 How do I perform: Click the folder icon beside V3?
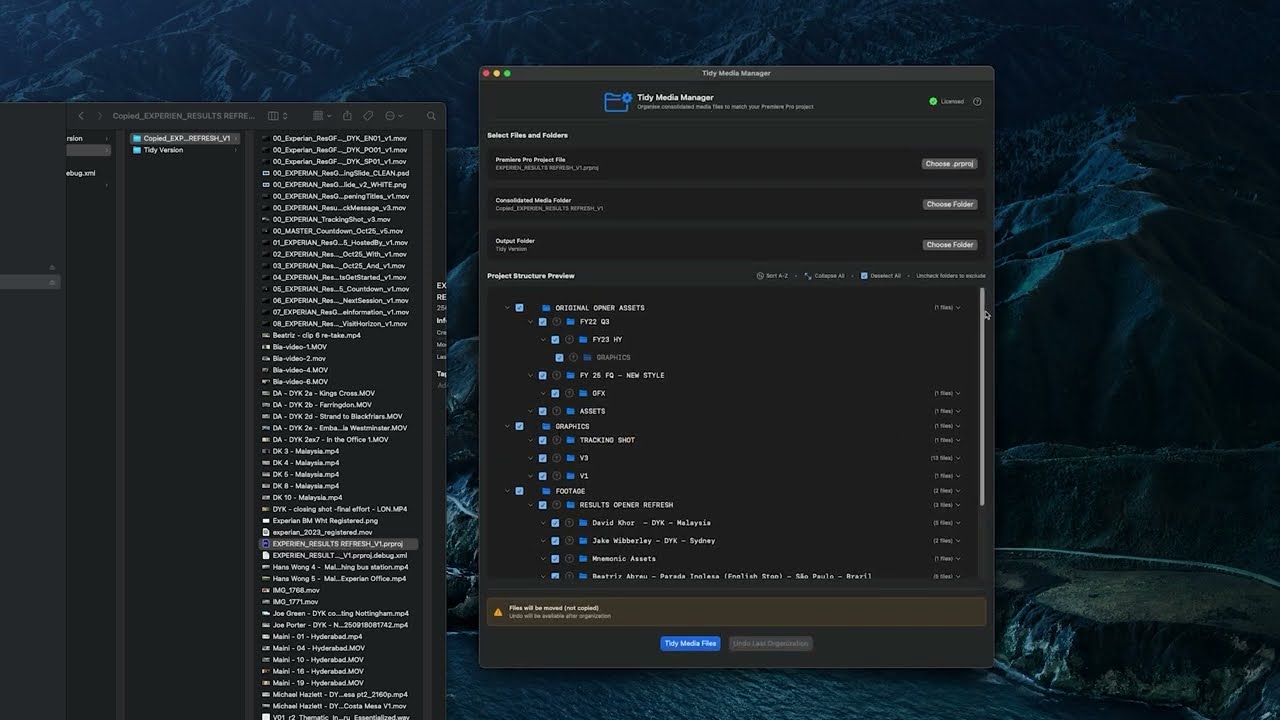(x=570, y=458)
